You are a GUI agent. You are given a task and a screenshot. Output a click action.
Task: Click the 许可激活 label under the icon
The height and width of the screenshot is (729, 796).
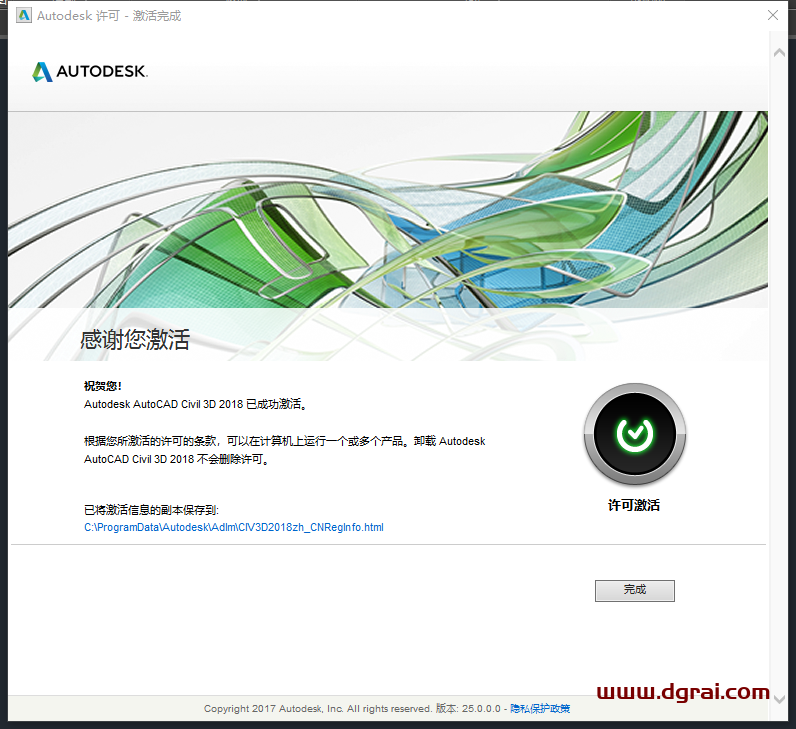pyautogui.click(x=634, y=506)
